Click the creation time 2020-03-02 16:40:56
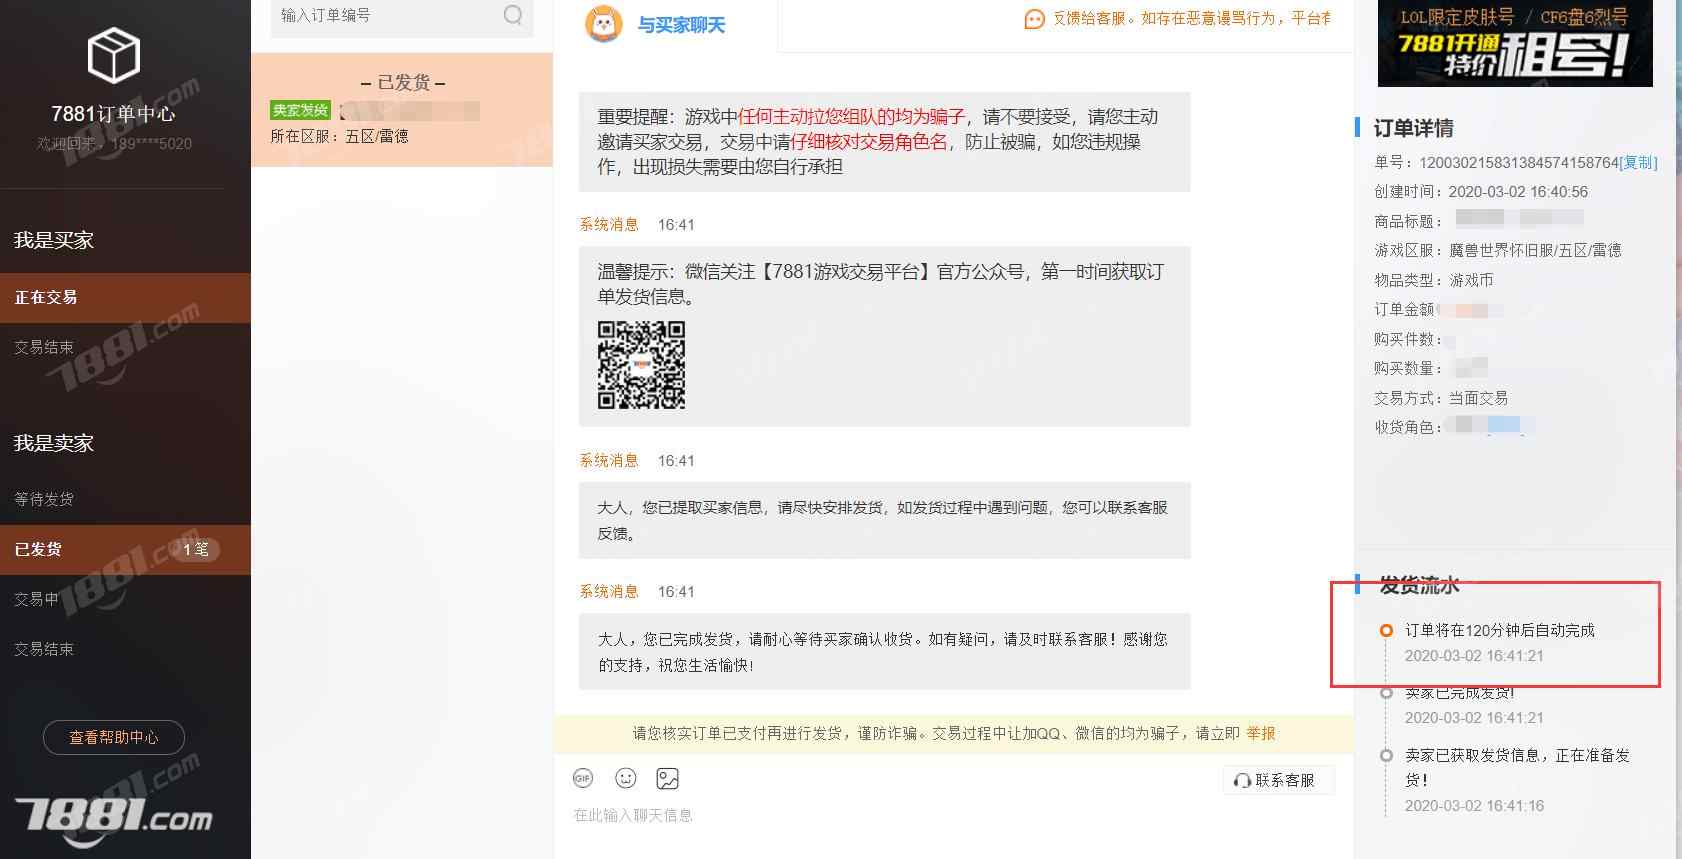Viewport: 1682px width, 859px height. point(1518,191)
